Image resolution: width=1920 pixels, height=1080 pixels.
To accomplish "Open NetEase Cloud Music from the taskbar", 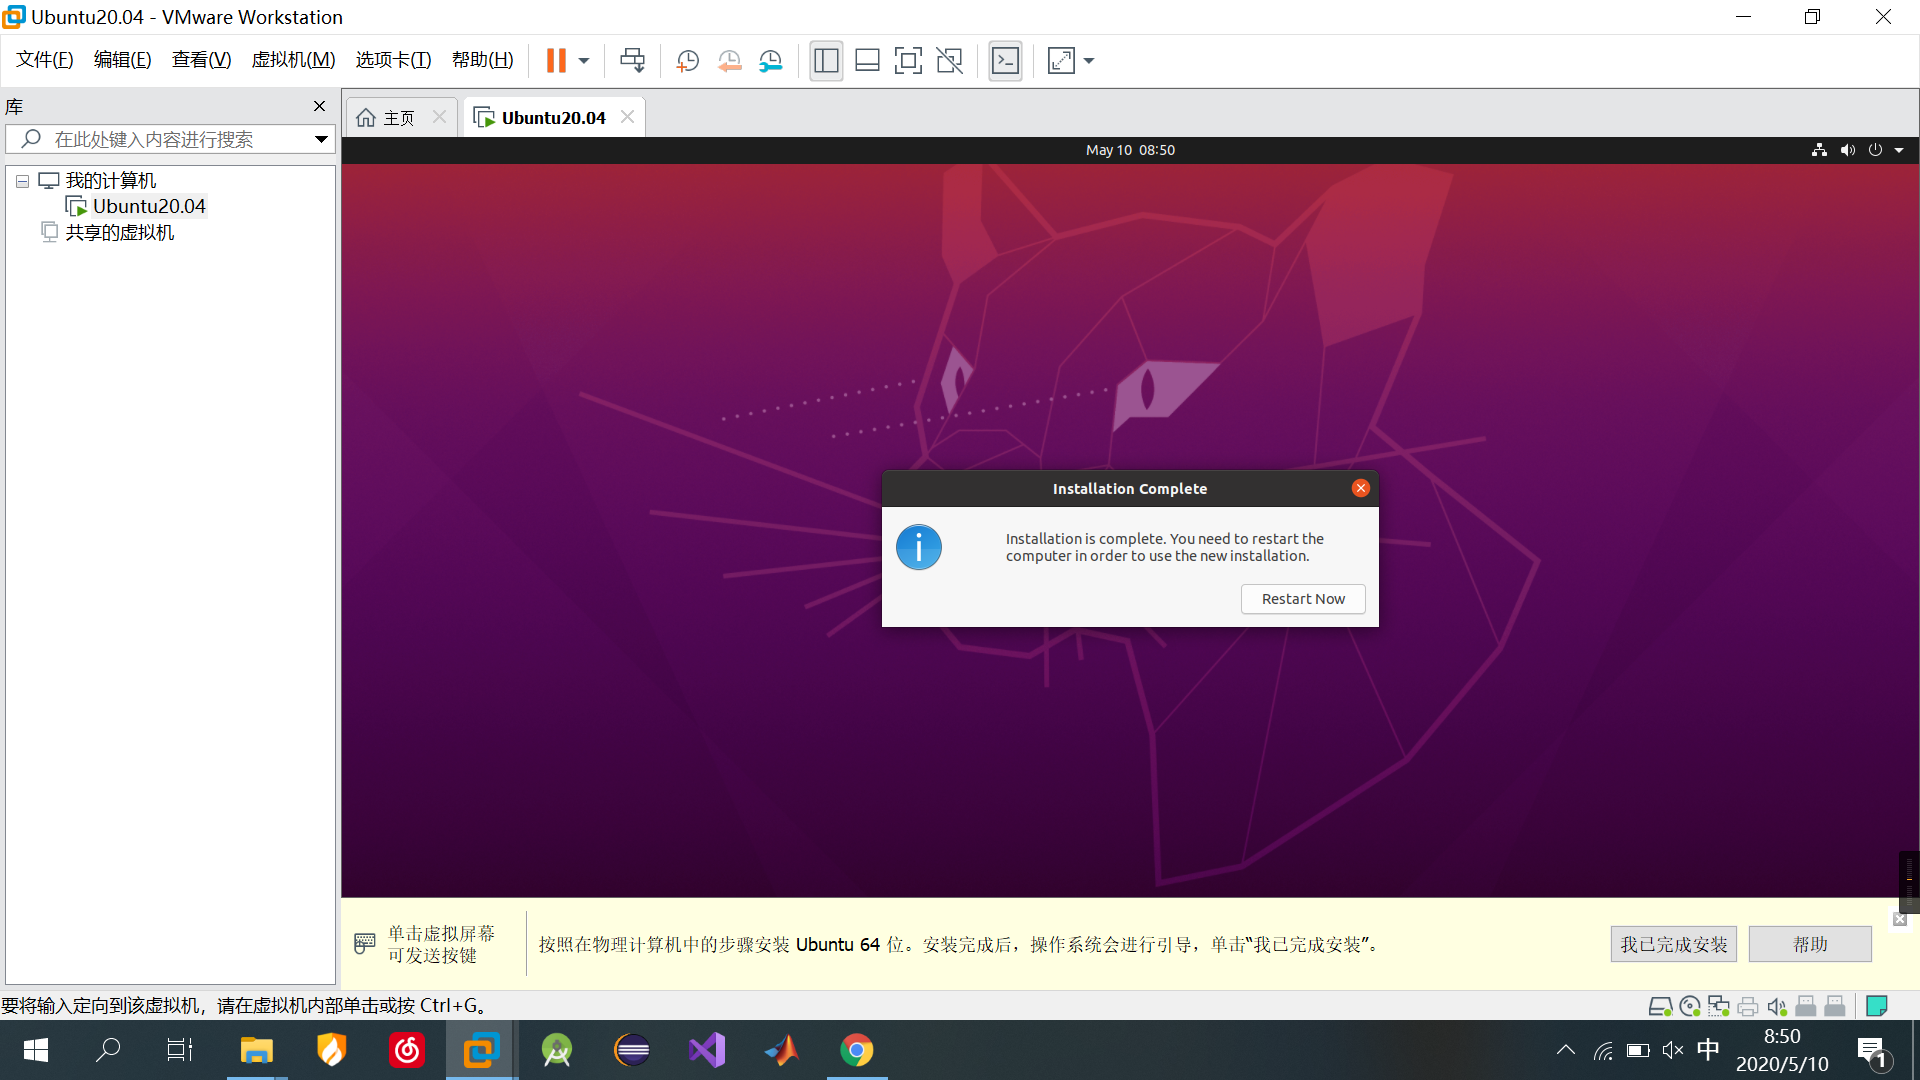I will [x=407, y=1050].
